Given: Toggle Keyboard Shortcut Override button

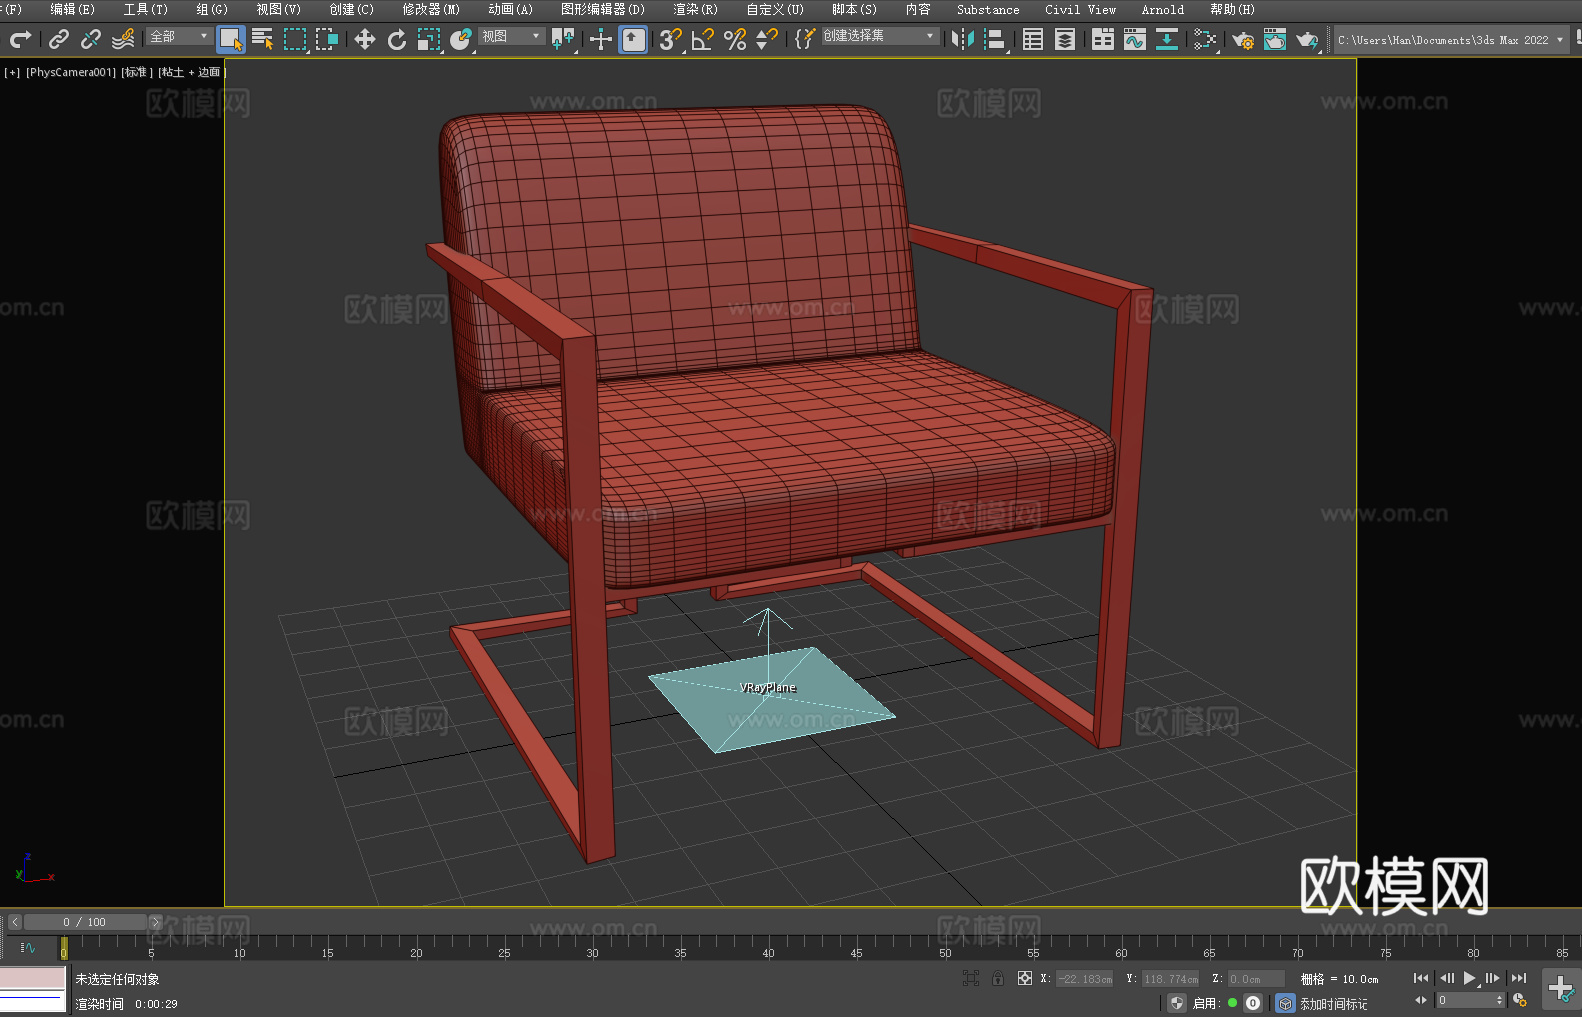Looking at the screenshot, I should click(633, 39).
